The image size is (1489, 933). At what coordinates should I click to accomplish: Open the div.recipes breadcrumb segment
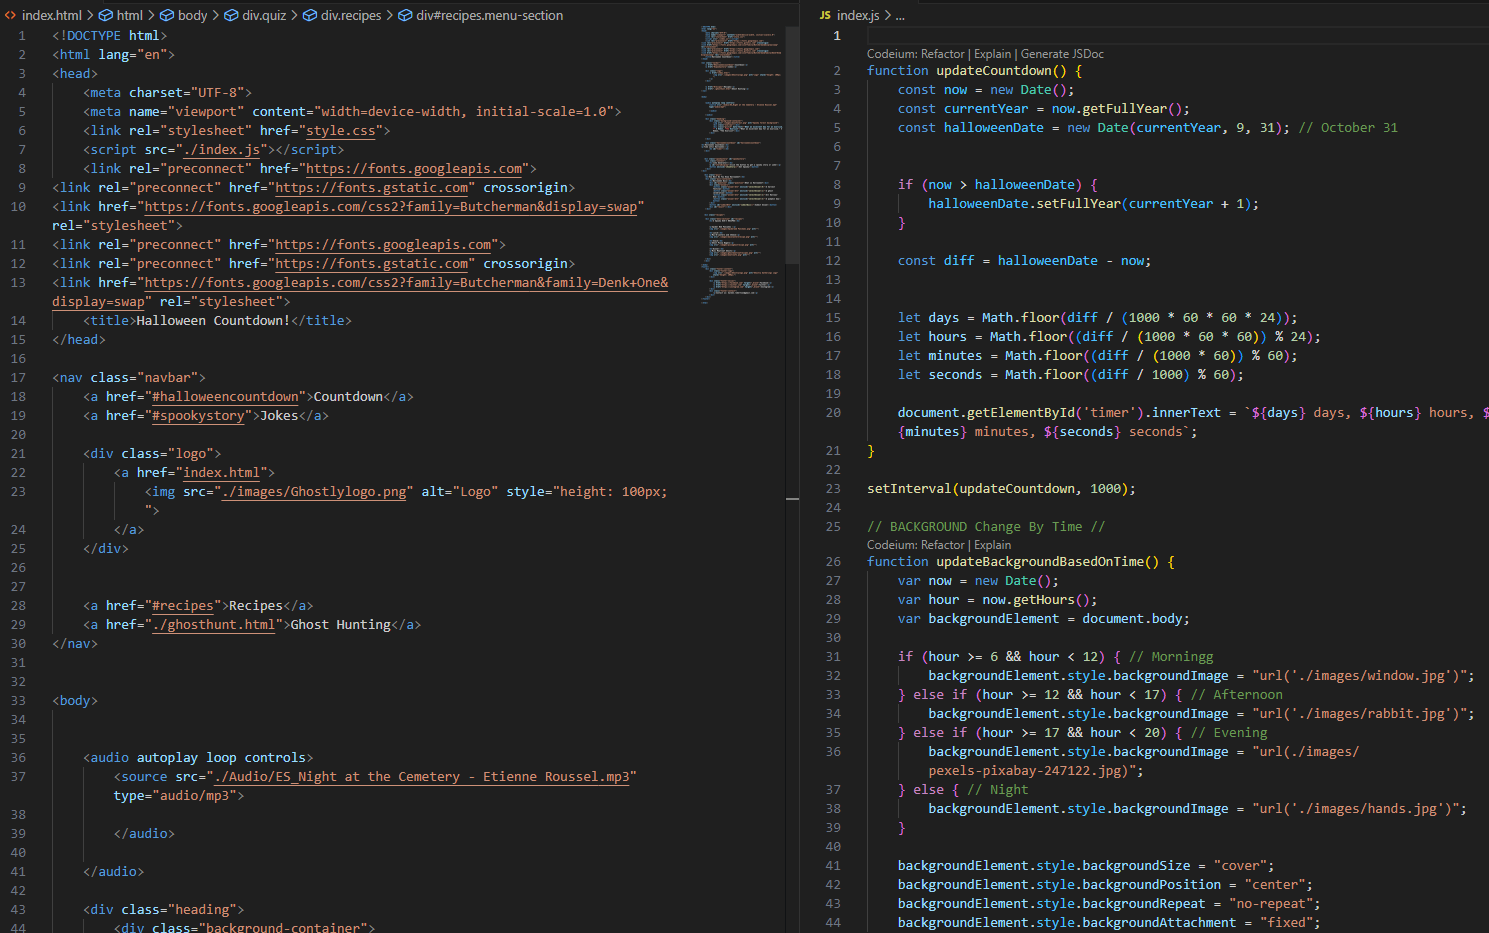click(342, 15)
